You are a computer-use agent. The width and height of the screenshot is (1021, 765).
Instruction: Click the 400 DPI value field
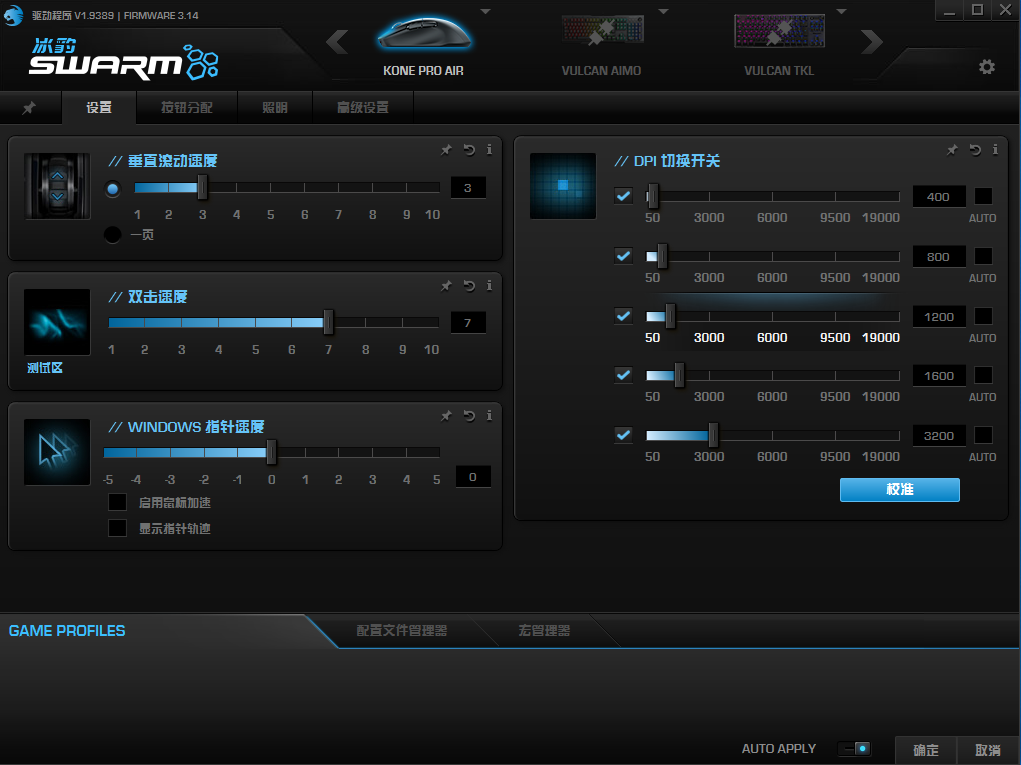coord(938,197)
